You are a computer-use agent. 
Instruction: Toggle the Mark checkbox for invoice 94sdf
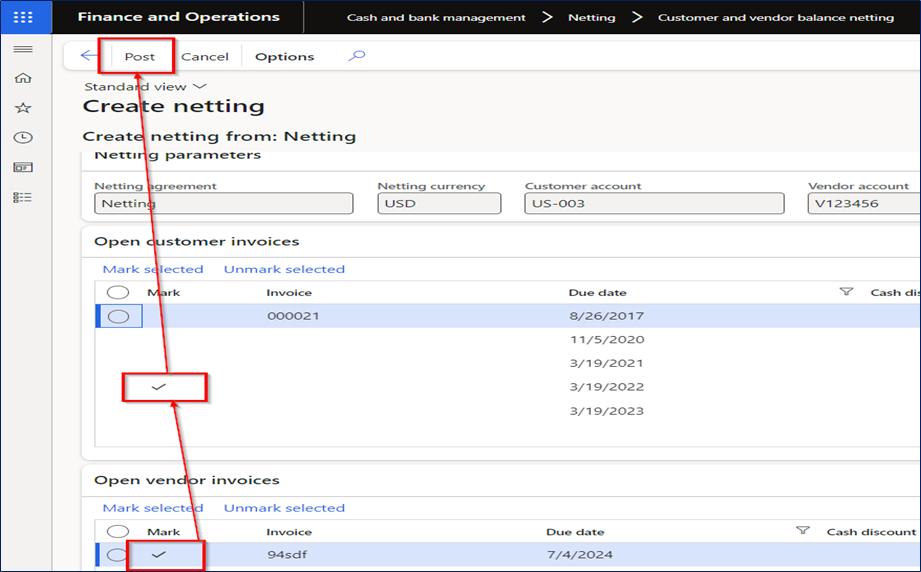[x=159, y=554]
